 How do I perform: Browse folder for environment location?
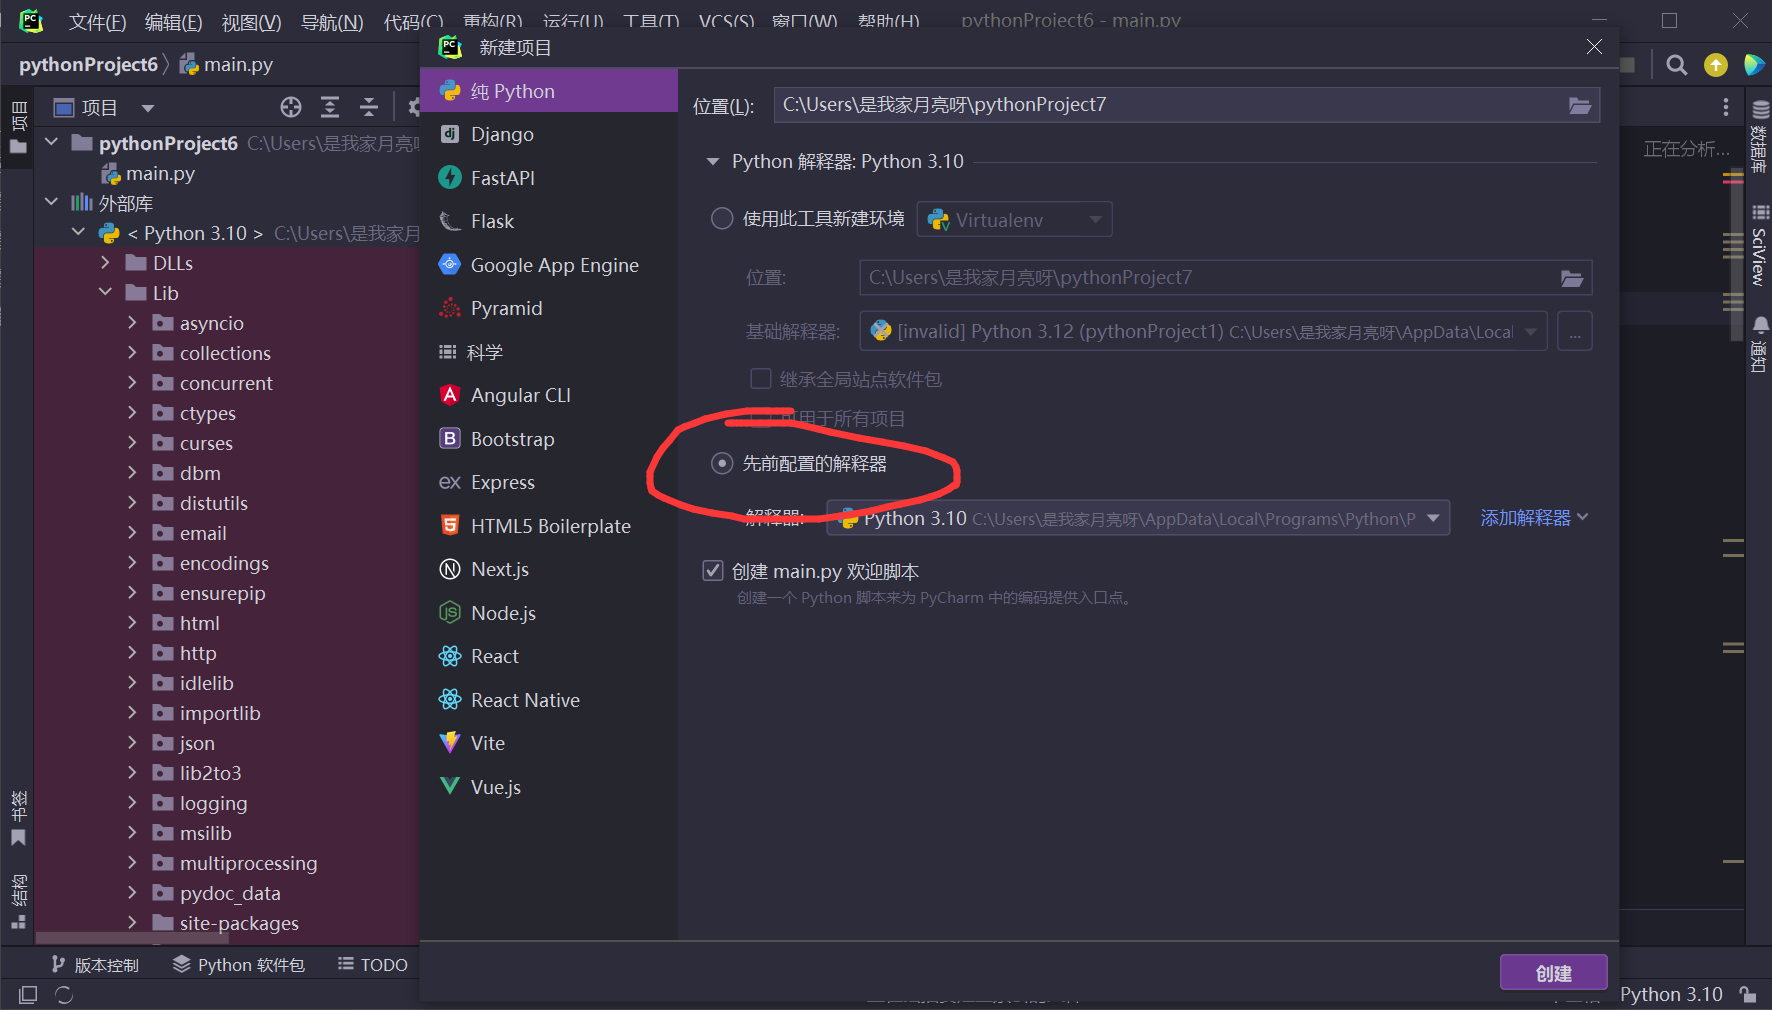pyautogui.click(x=1572, y=278)
